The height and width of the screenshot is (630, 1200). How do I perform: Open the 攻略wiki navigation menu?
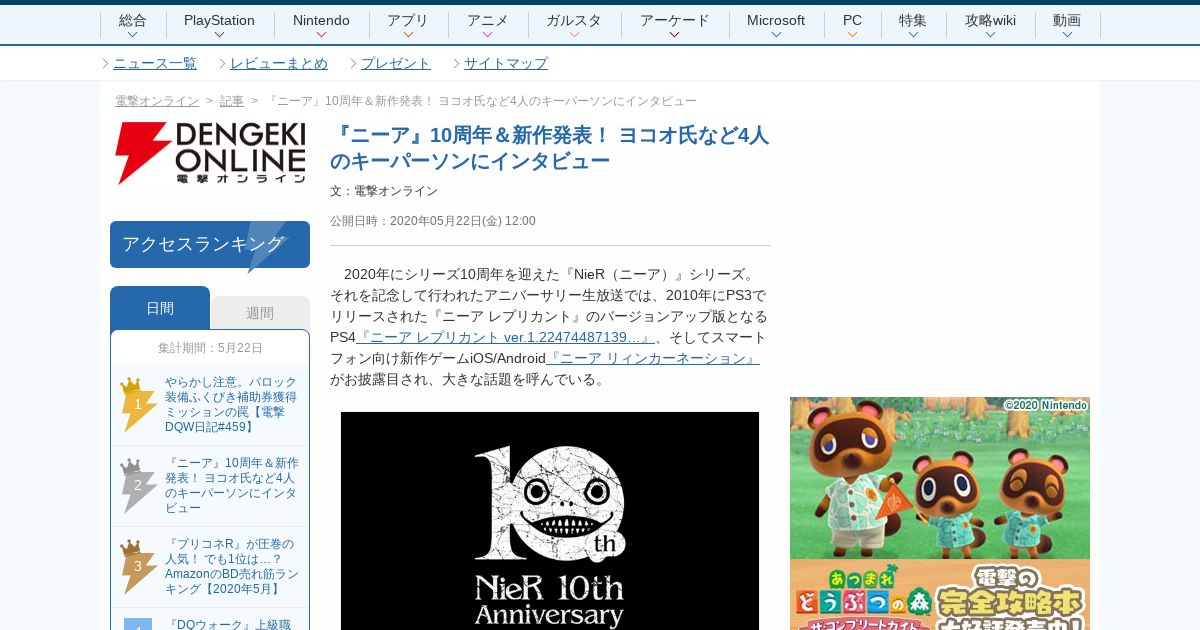click(990, 21)
